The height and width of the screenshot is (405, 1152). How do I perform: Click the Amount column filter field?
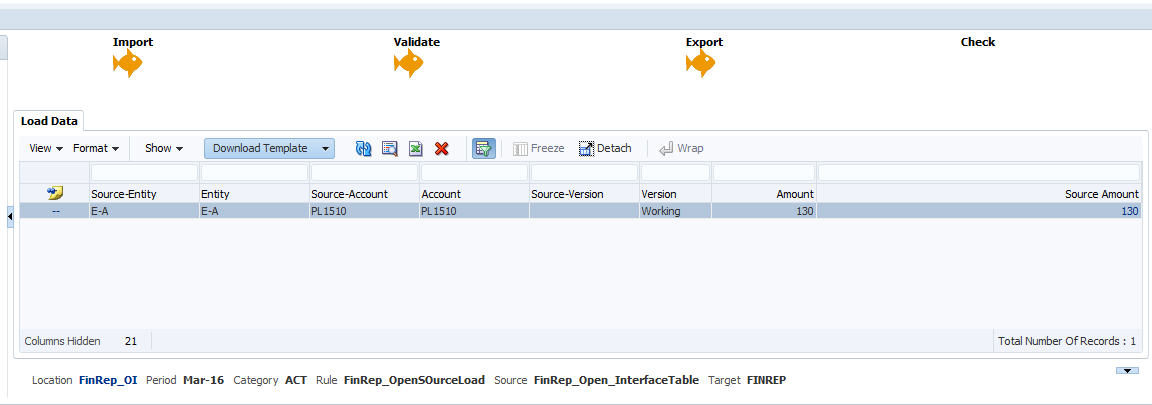tap(764, 173)
